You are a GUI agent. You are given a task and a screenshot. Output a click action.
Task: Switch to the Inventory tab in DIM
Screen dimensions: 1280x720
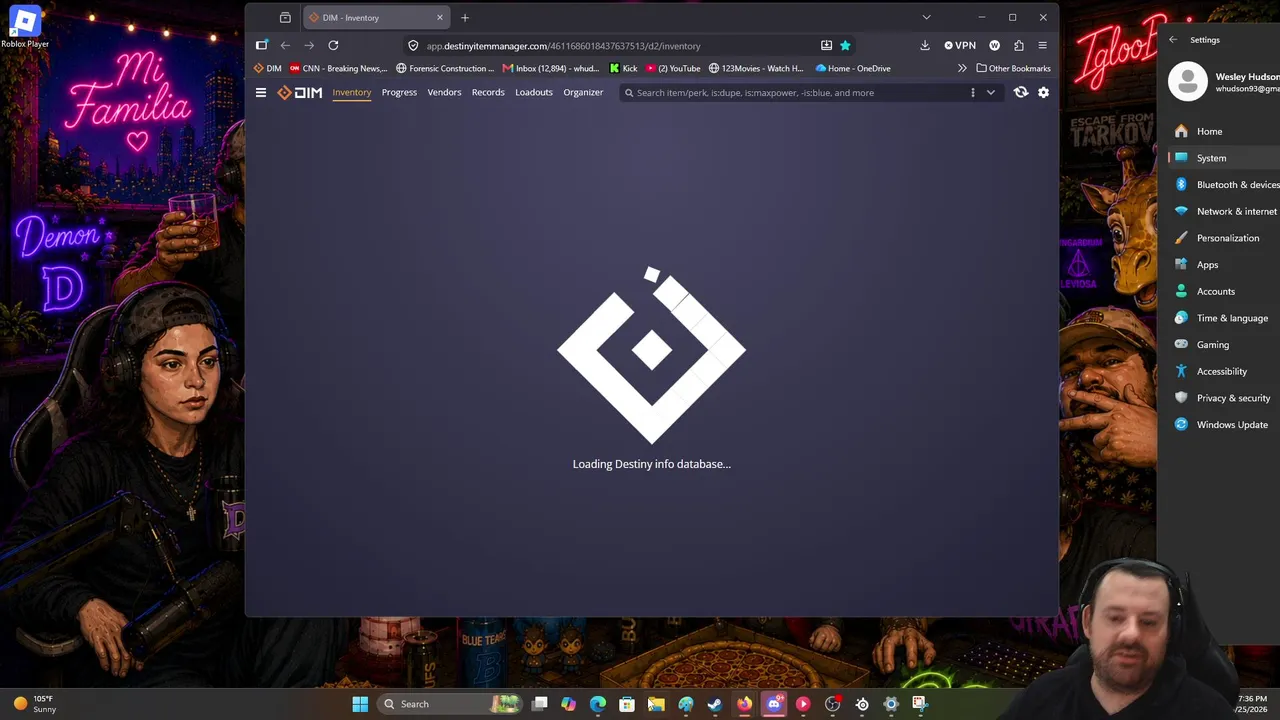point(352,93)
